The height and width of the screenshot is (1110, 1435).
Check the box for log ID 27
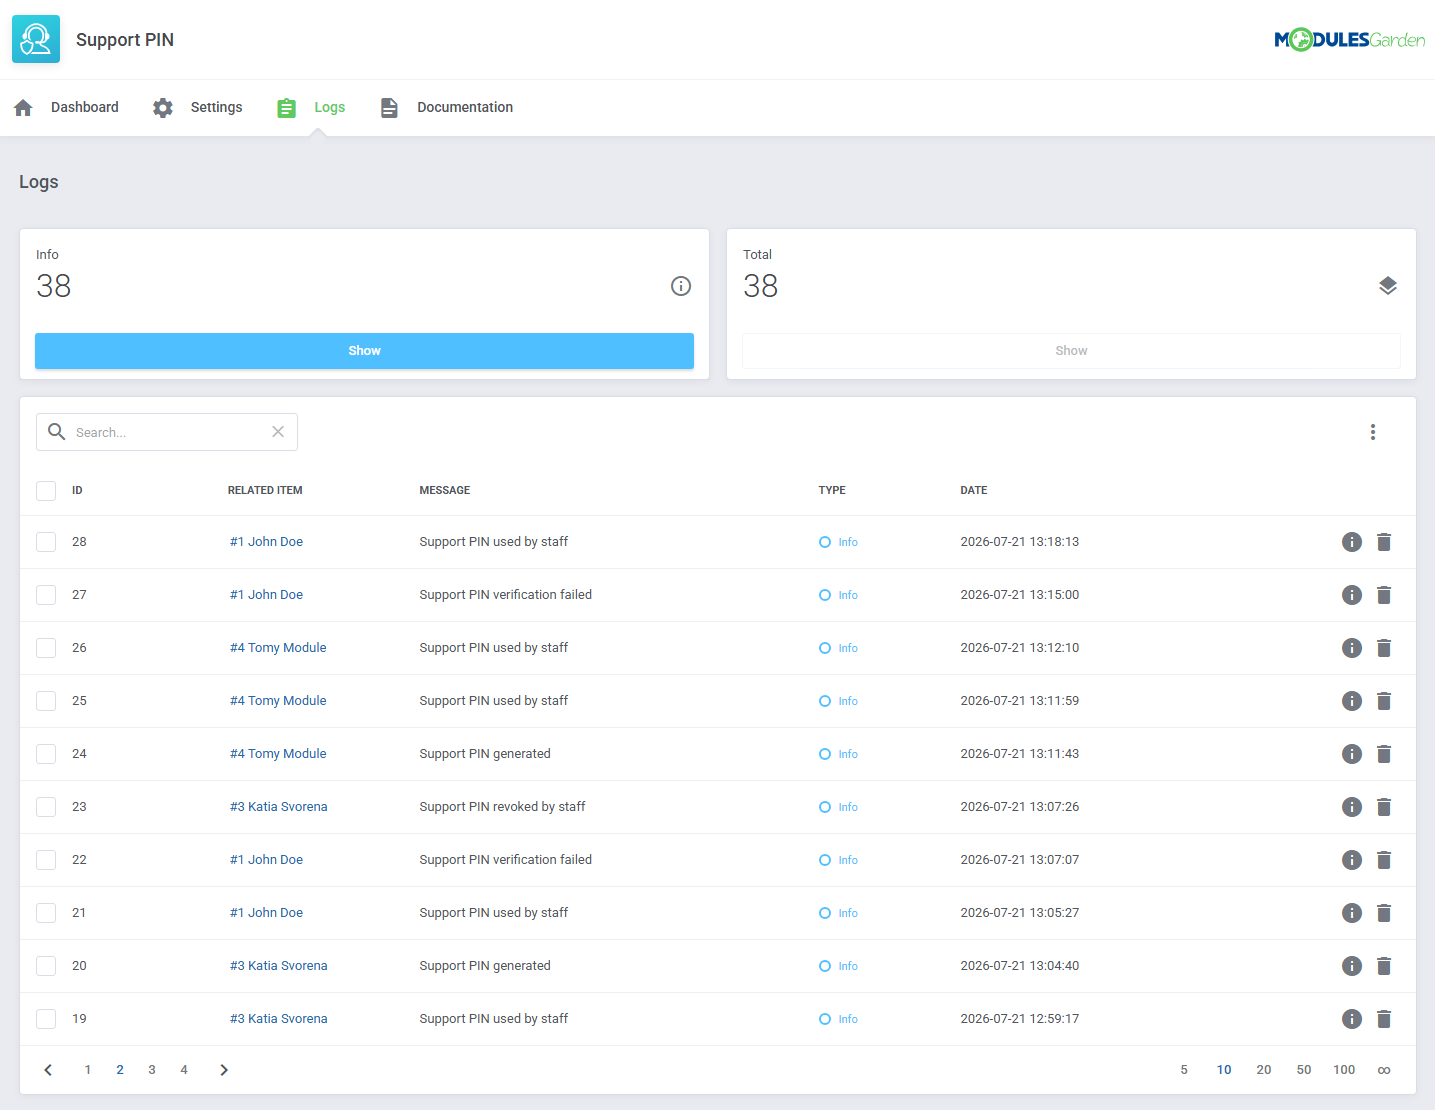[46, 595]
